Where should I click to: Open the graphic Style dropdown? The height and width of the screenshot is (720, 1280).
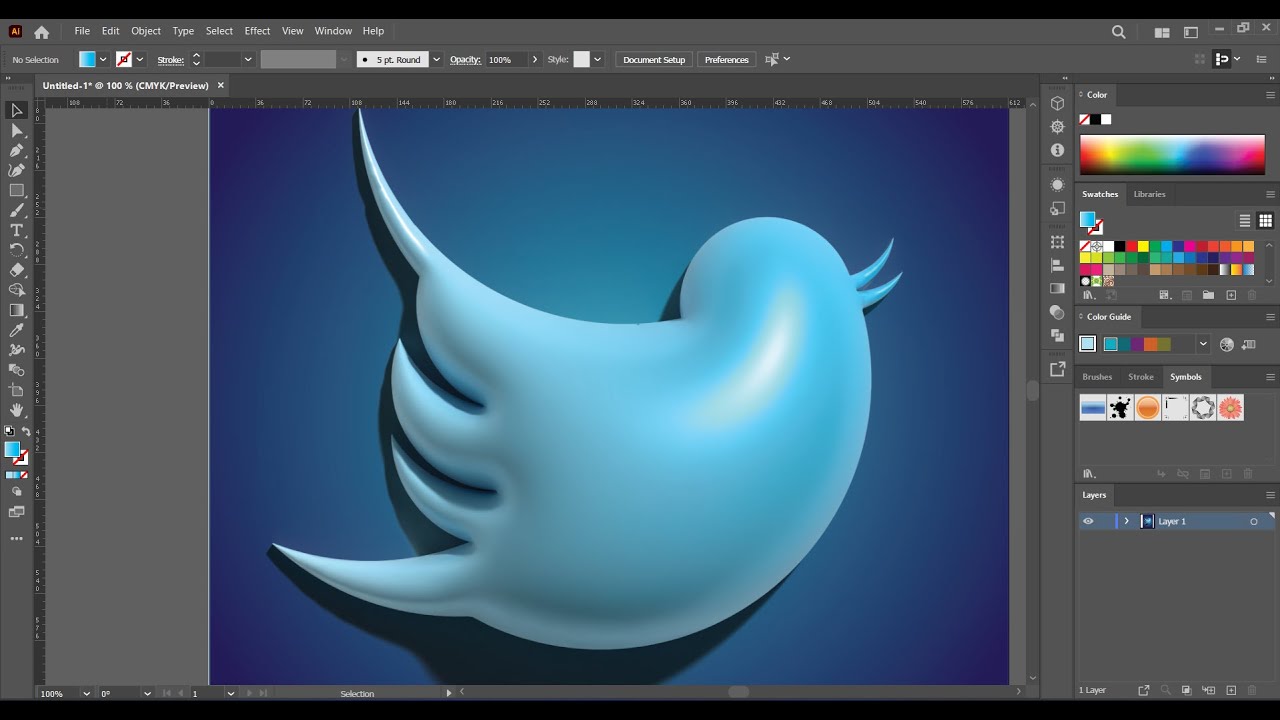coord(597,60)
